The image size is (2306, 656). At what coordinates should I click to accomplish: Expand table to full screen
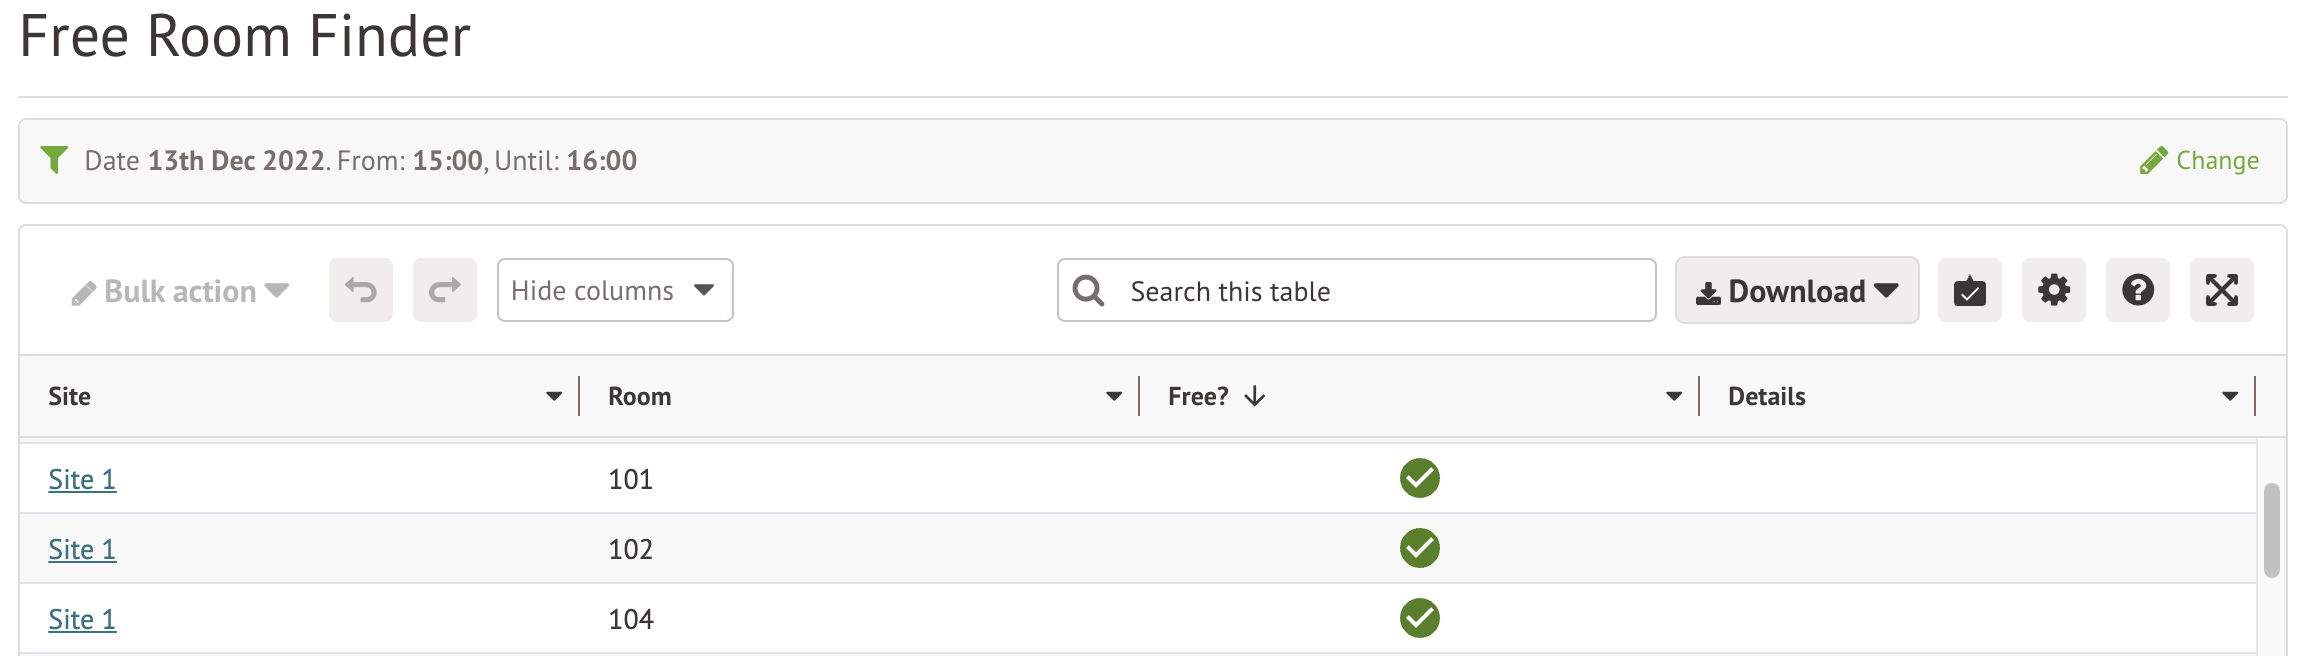[x=2221, y=290]
